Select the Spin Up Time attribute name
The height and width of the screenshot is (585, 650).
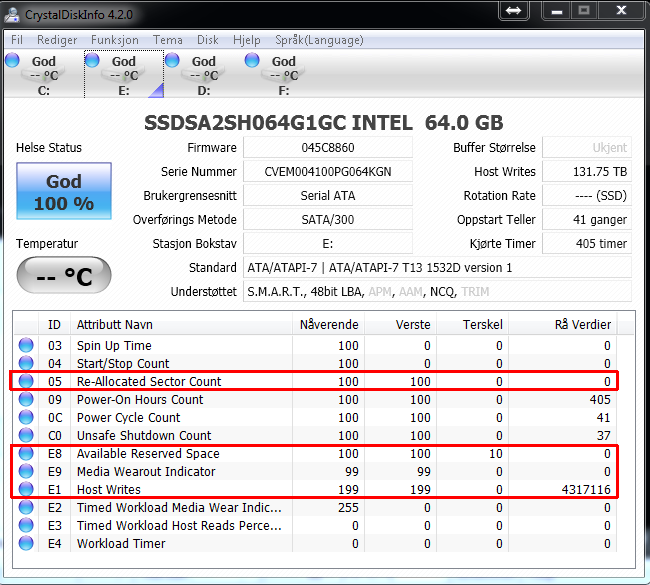114,346
